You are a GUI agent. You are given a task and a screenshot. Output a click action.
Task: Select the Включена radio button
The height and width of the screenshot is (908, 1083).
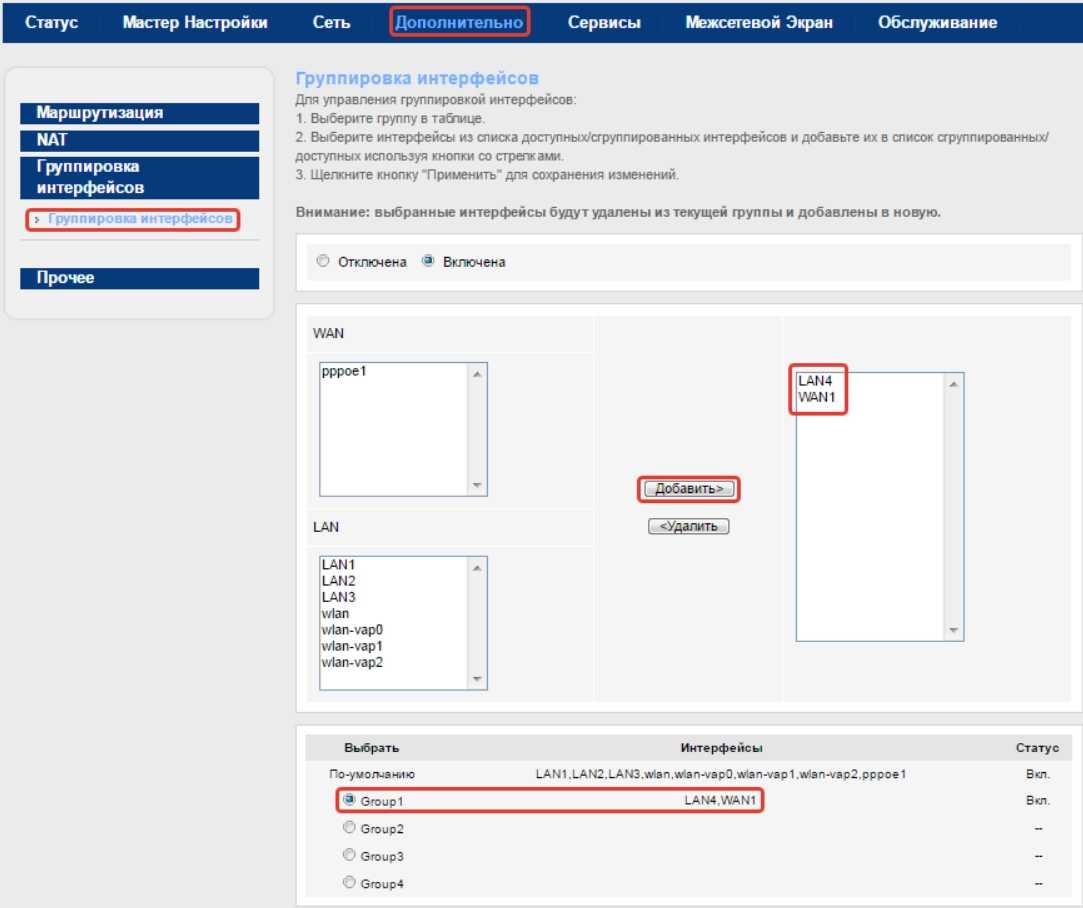pyautogui.click(x=428, y=262)
